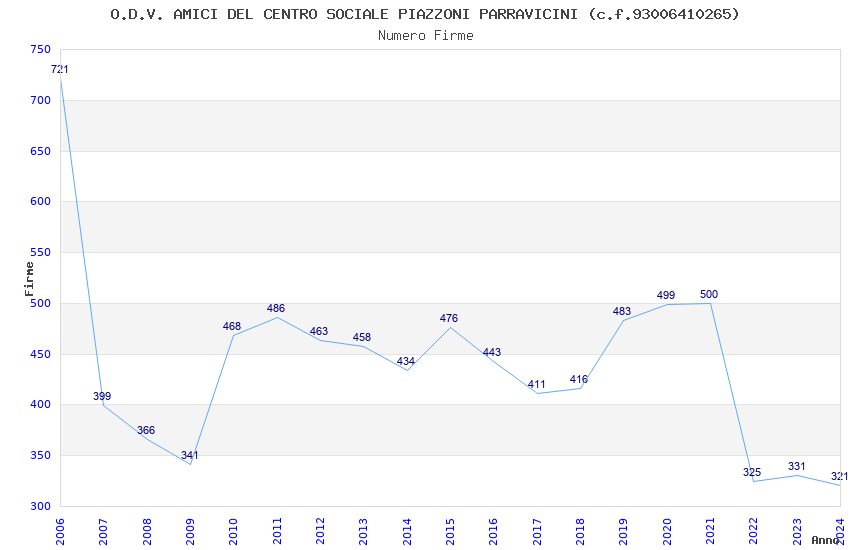Click the subtitle Numero Firme
Screen dimensions: 850x550
coord(426,36)
